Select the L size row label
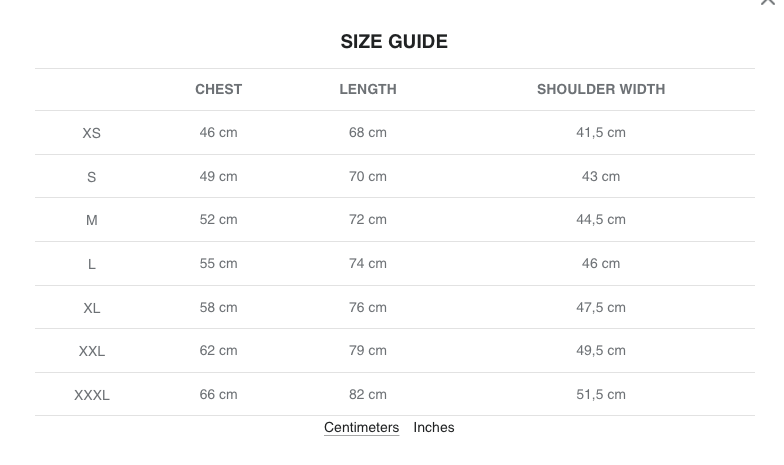This screenshot has height=465, width=784. point(92,264)
